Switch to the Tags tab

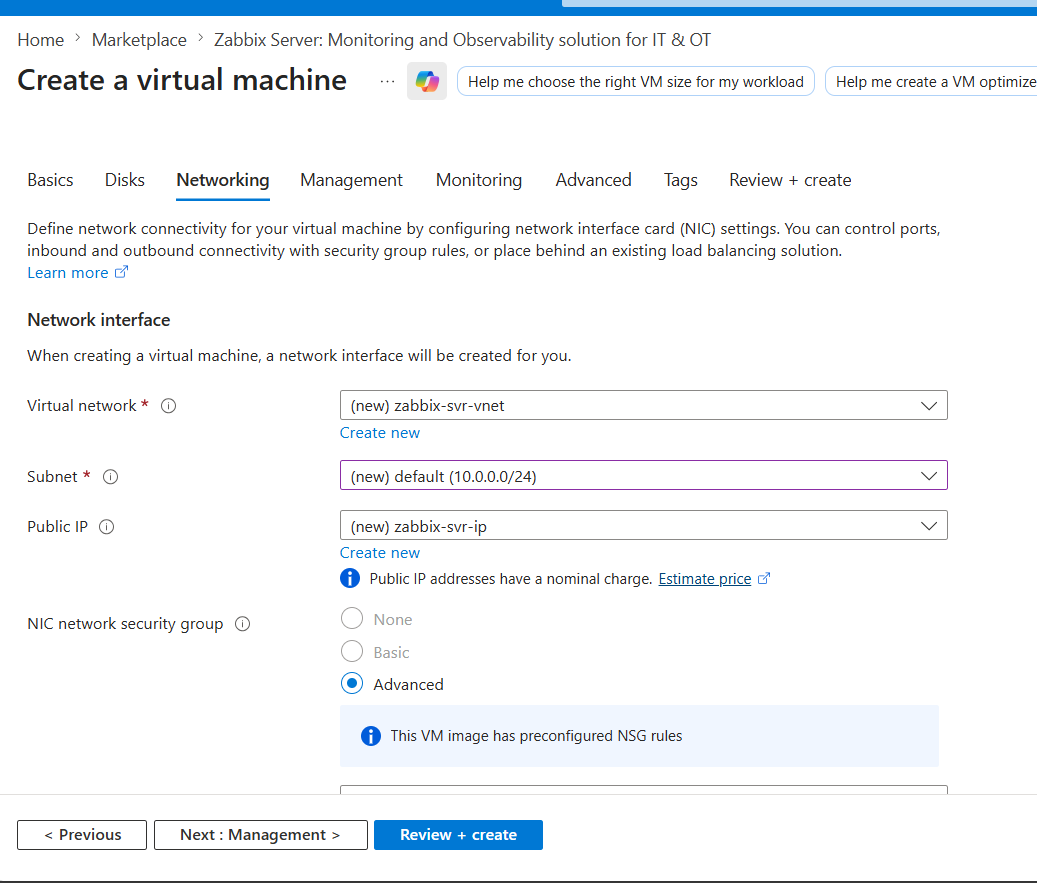coord(681,180)
